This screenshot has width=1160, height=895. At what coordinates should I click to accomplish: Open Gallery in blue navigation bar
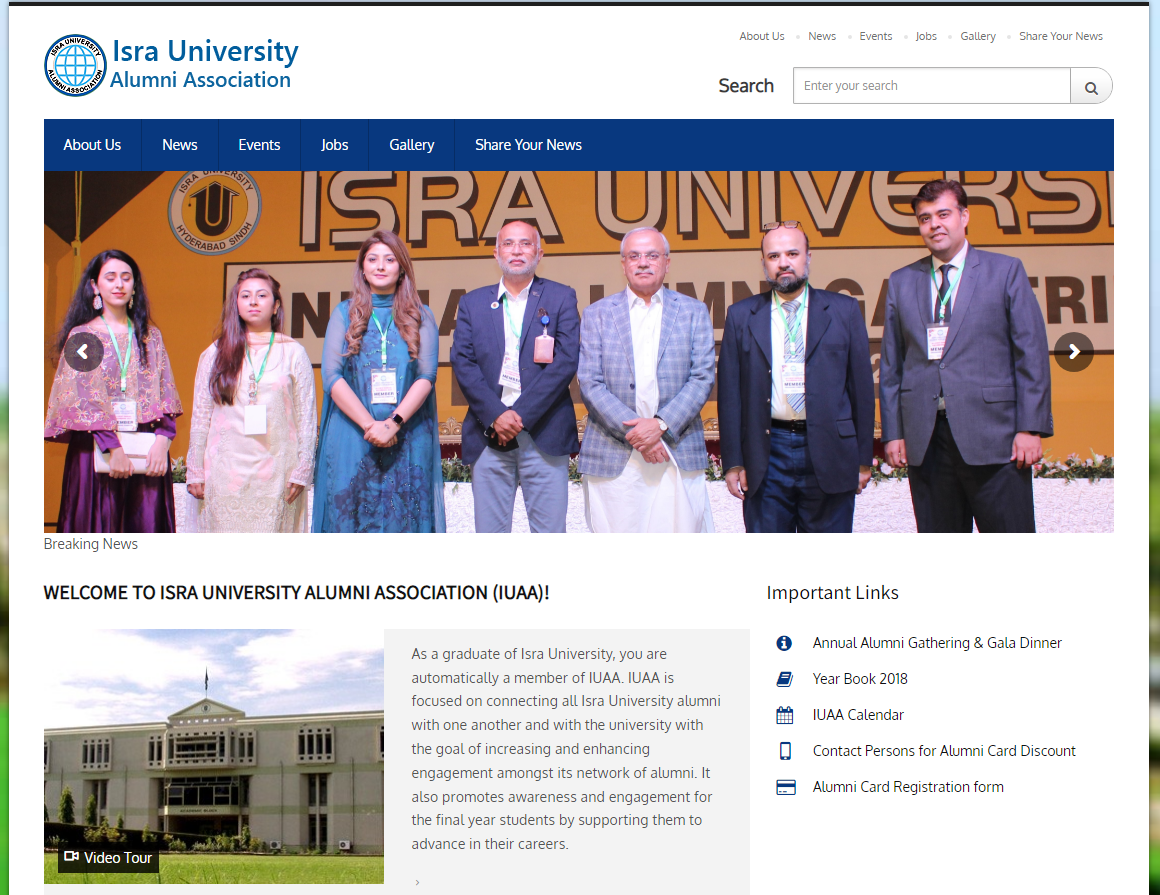[x=411, y=145]
